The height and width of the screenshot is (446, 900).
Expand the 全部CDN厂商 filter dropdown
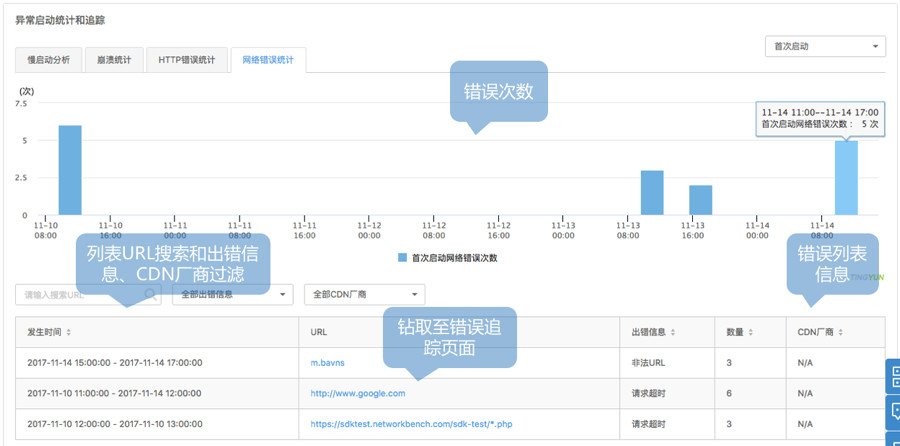[364, 295]
